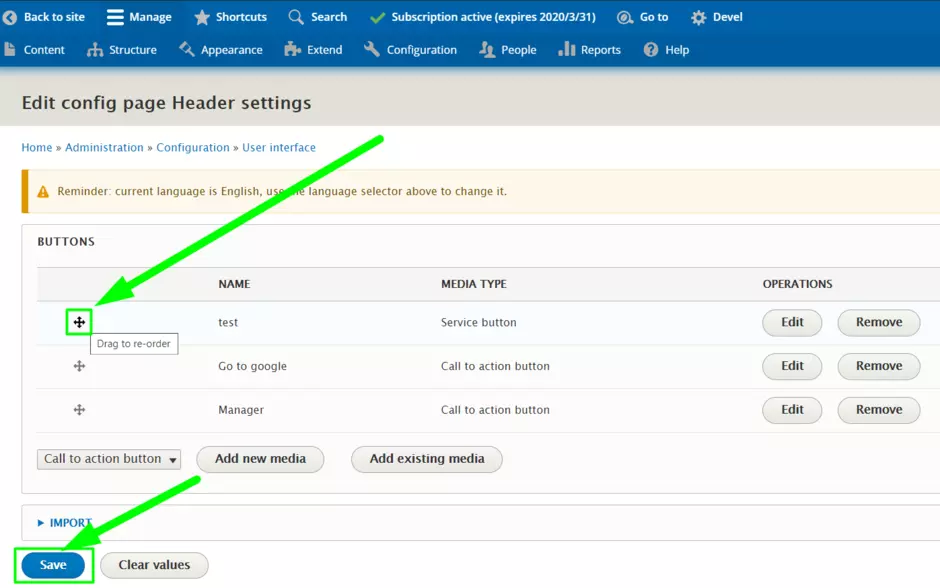Open the Configuration menu

click(x=410, y=50)
